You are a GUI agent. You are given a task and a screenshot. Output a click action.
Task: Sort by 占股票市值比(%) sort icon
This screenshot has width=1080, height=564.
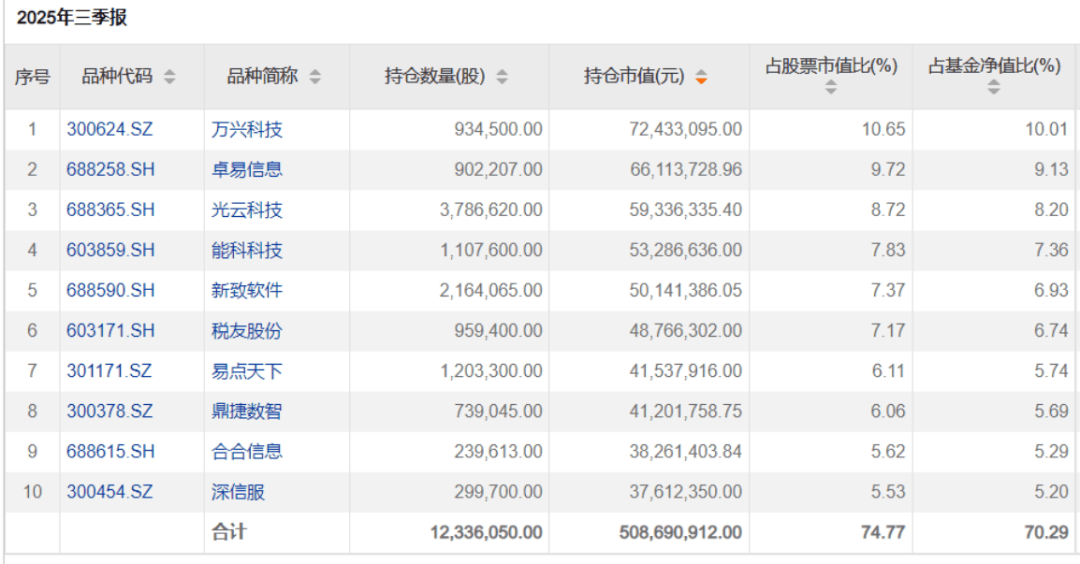tap(831, 88)
